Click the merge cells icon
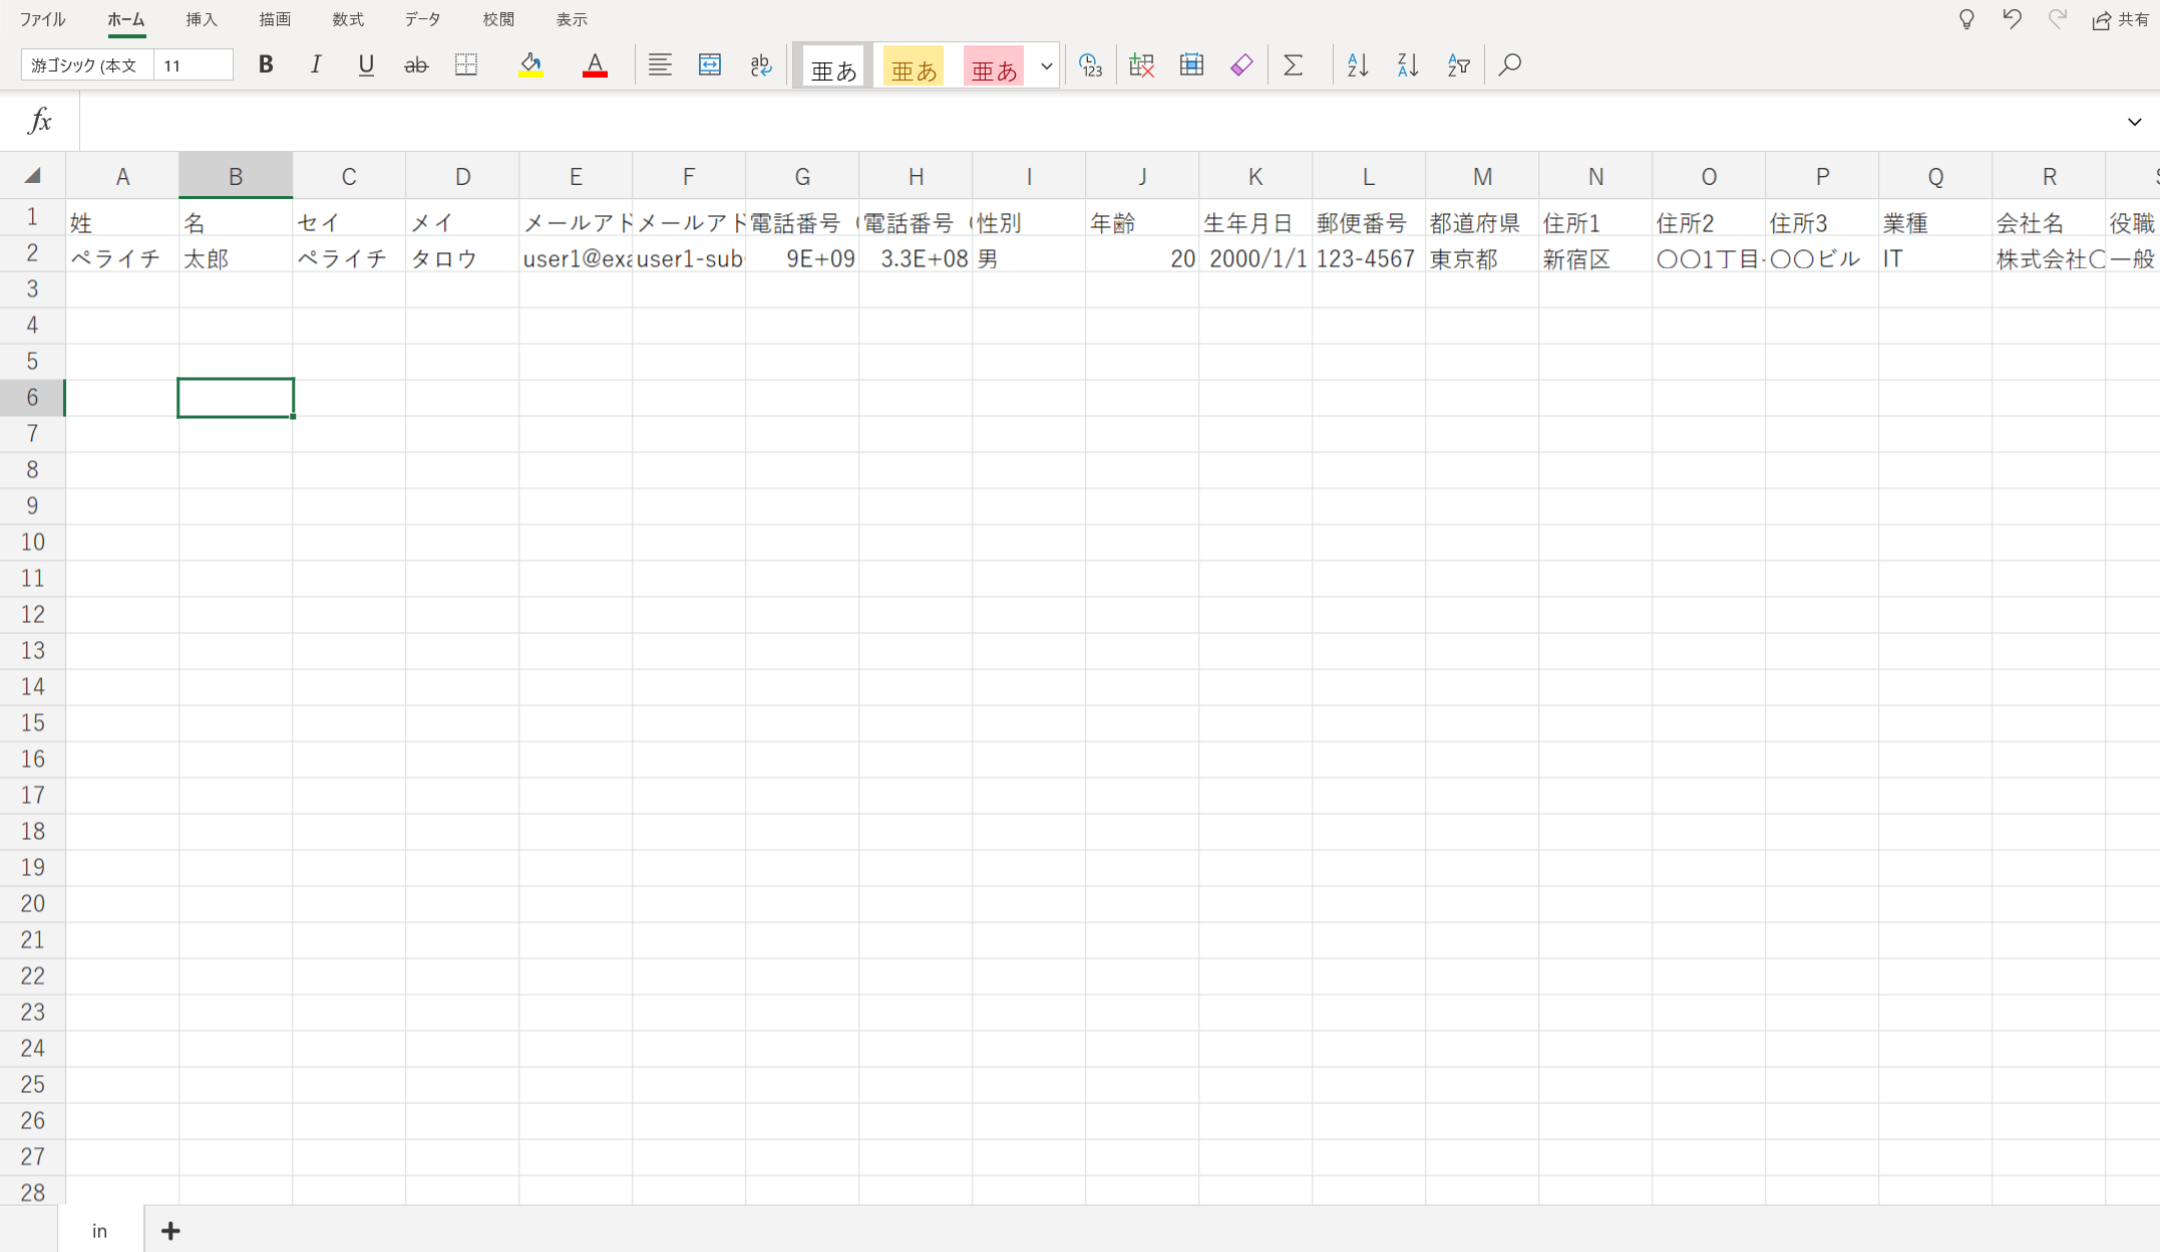 [710, 65]
